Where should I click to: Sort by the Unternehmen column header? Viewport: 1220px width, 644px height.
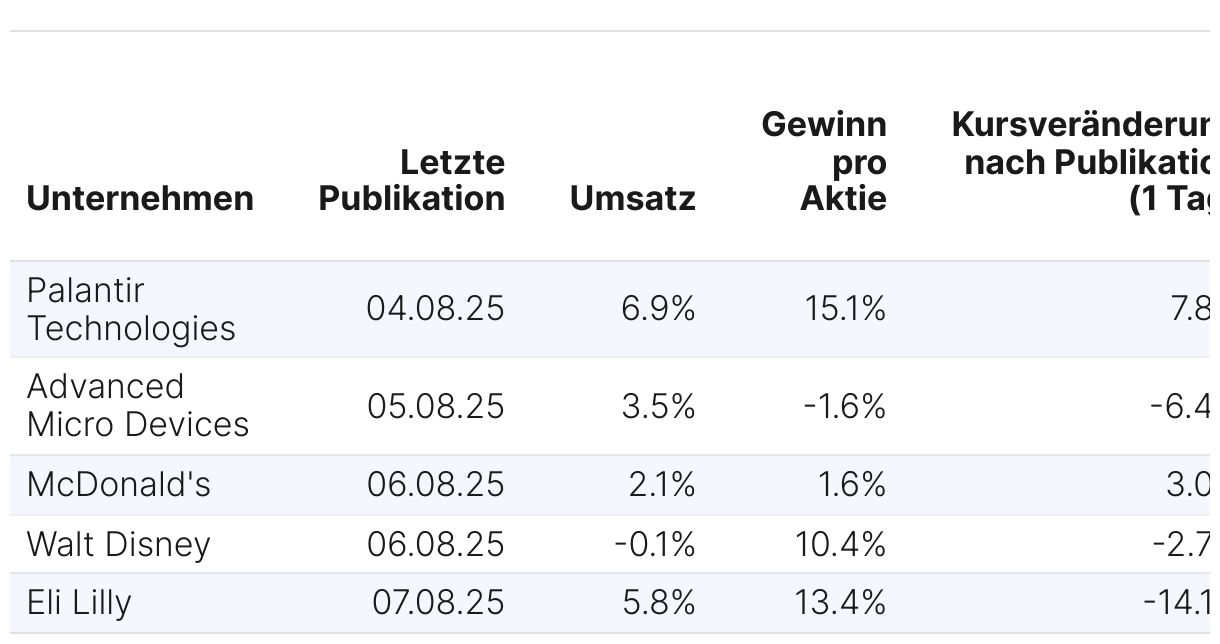point(140,198)
